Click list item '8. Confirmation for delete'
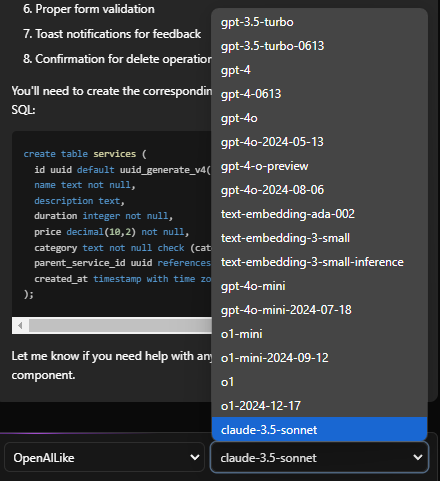440x481 pixels. [117, 59]
